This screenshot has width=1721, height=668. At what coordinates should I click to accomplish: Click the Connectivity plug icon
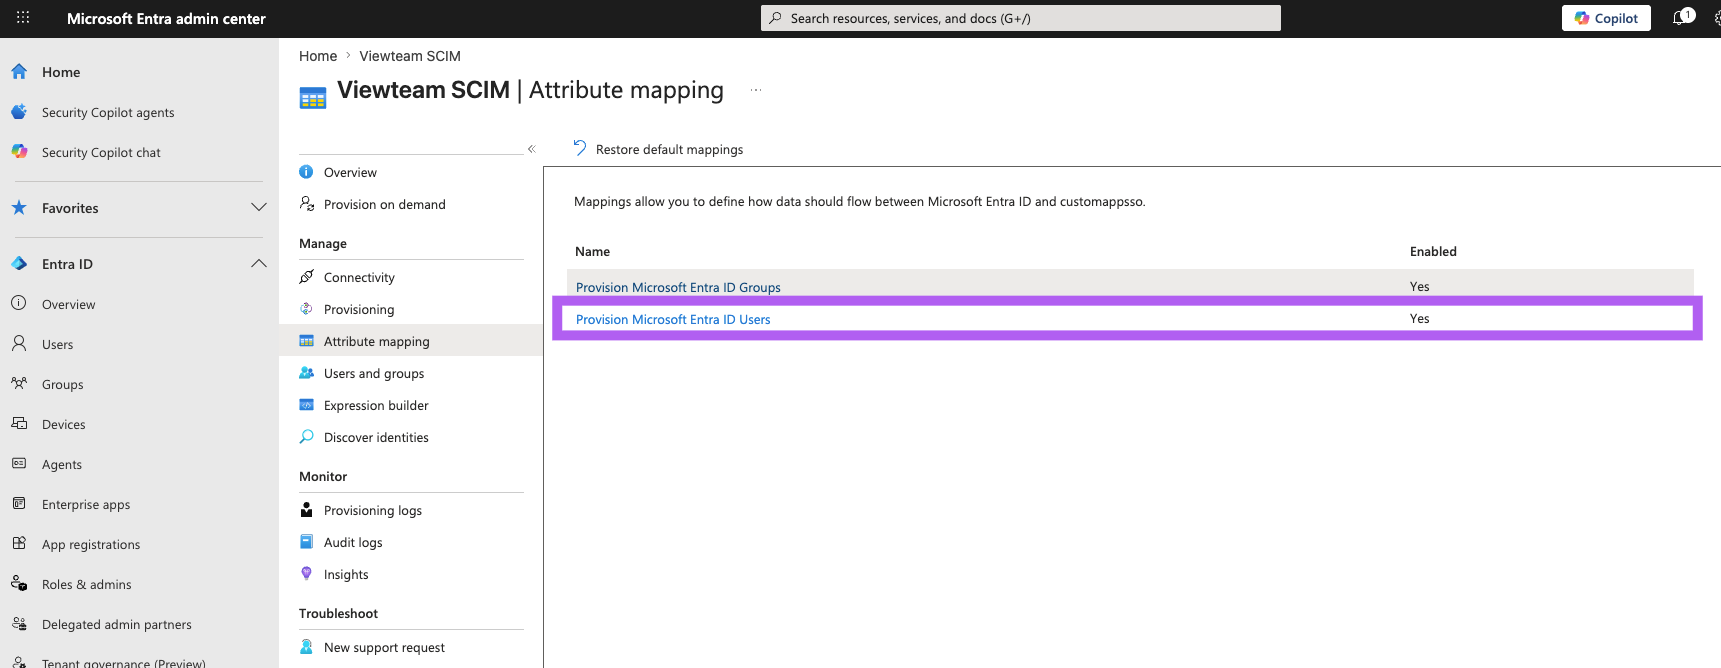[x=306, y=277]
